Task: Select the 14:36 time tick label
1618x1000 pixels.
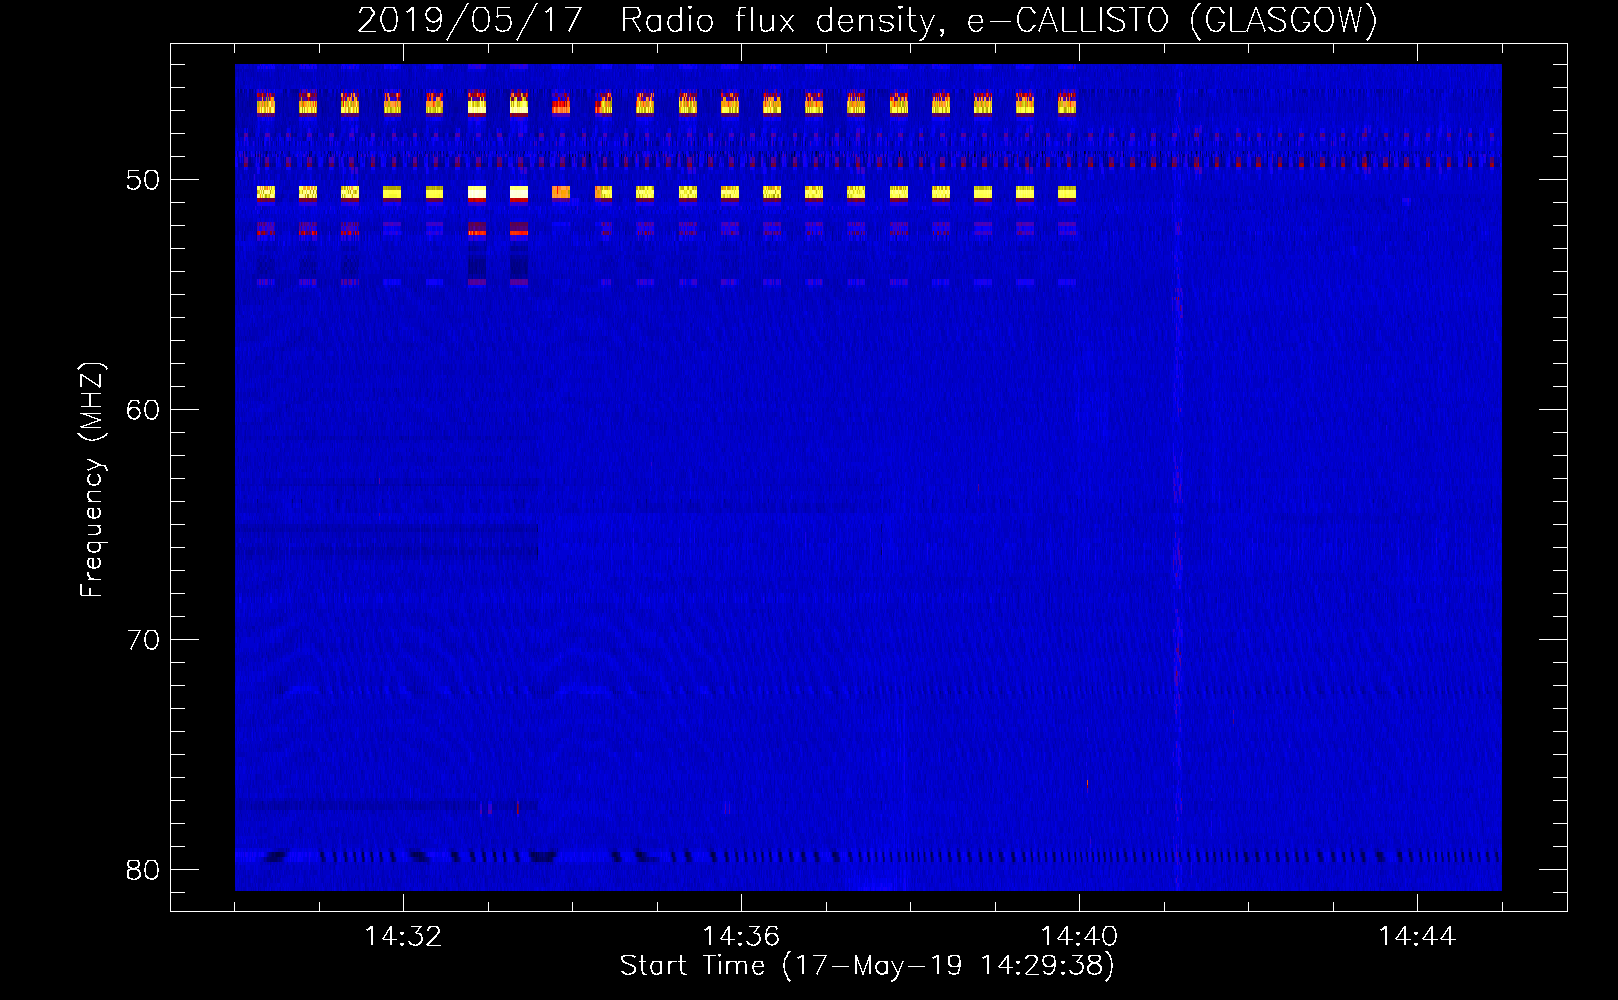Action: (741, 937)
